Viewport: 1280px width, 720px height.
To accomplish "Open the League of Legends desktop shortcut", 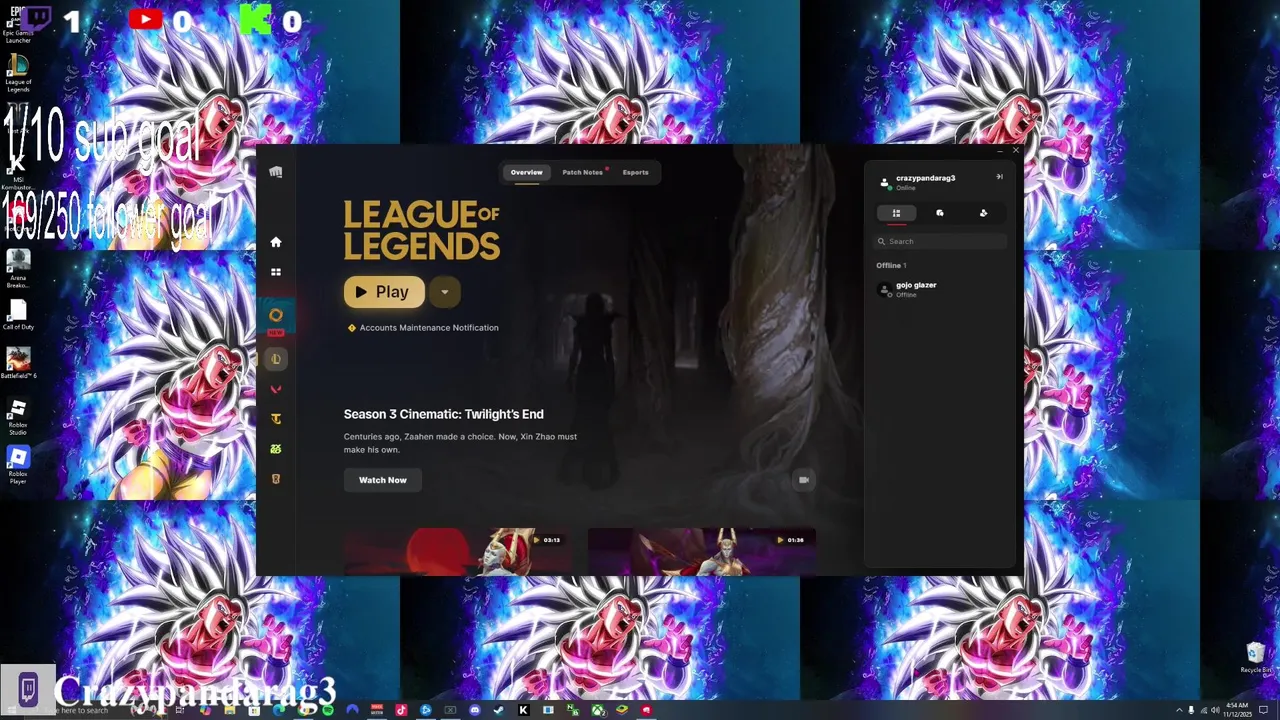I will tap(18, 73).
